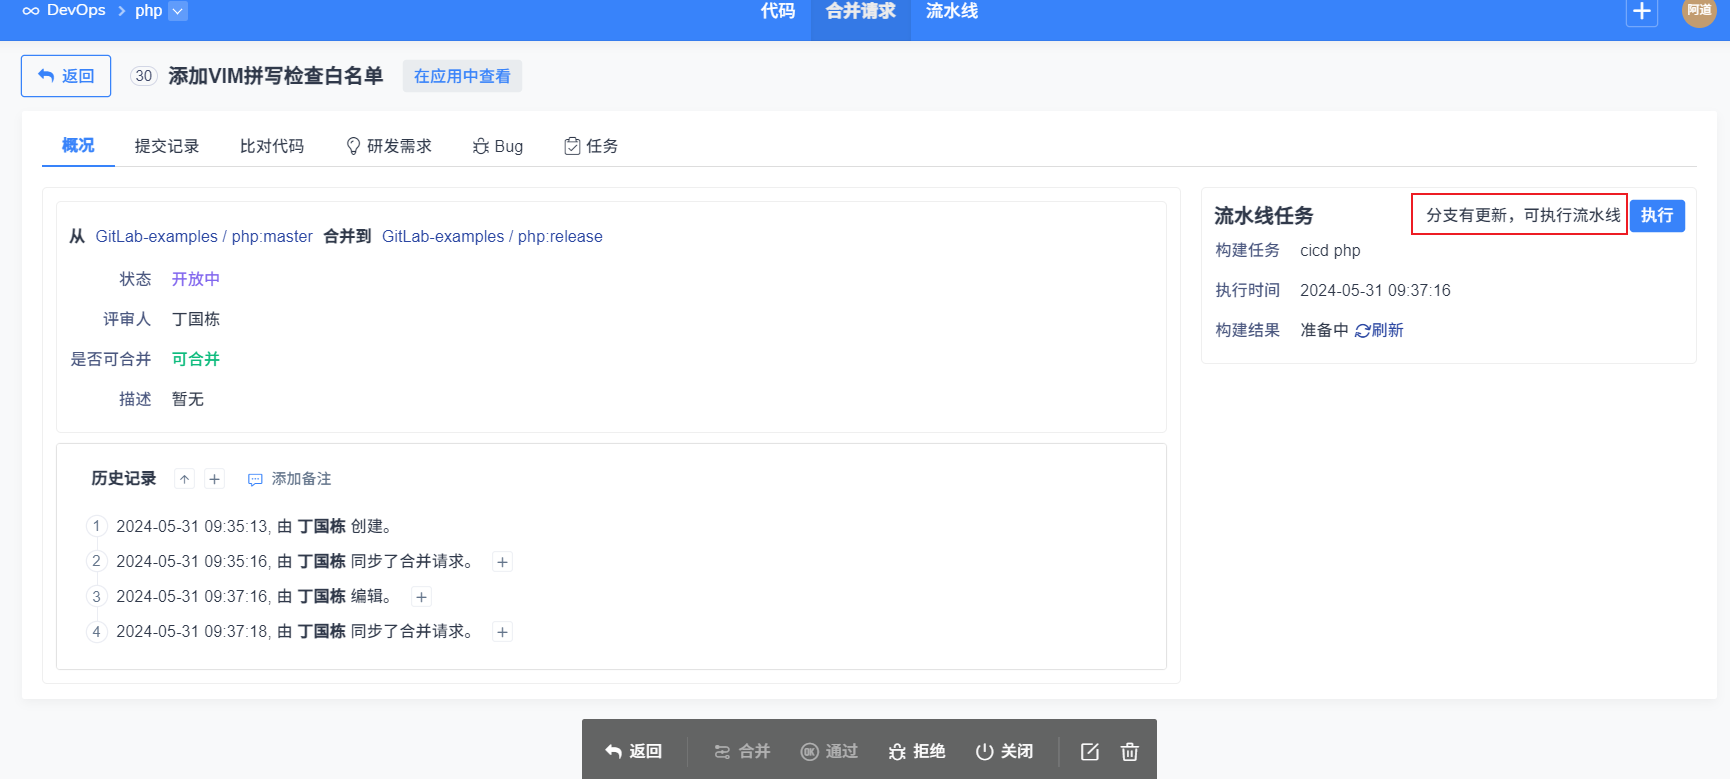
Task: Click 添加备注 to add a comment
Action: coord(290,479)
